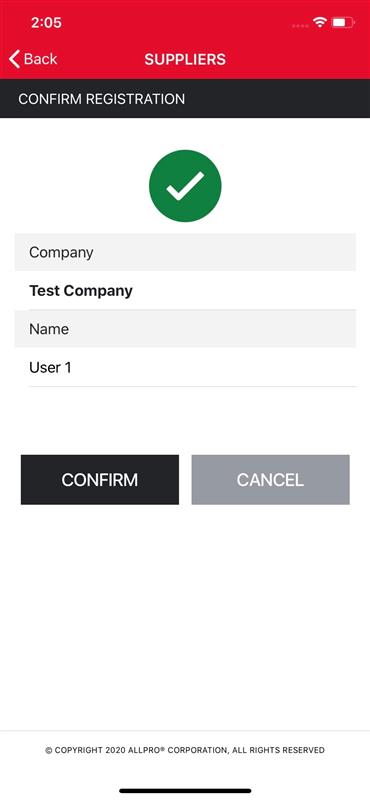
Task: Select the Test Company value
Action: (x=81, y=291)
